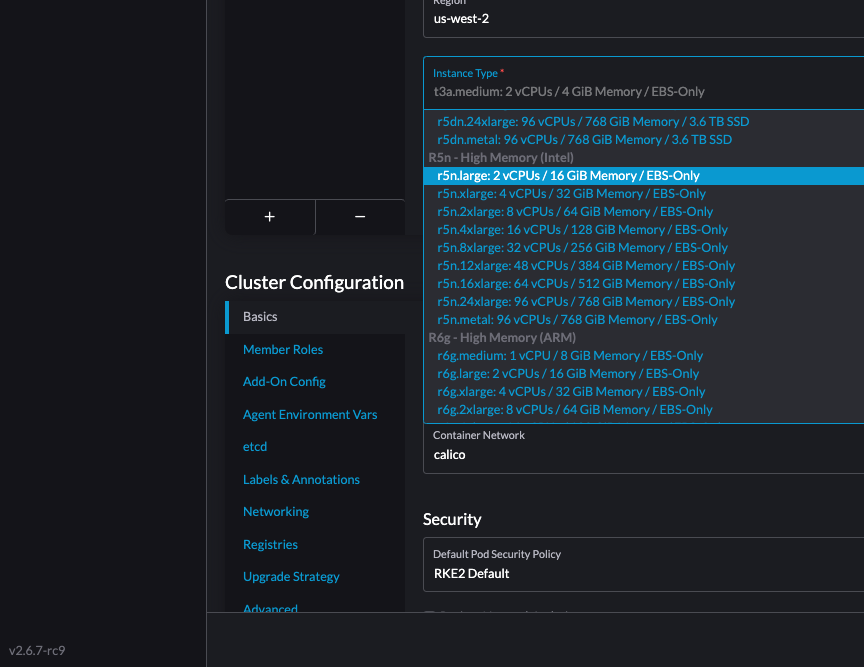864x667 pixels.
Task: Open the Networking configuration section
Action: coord(276,511)
